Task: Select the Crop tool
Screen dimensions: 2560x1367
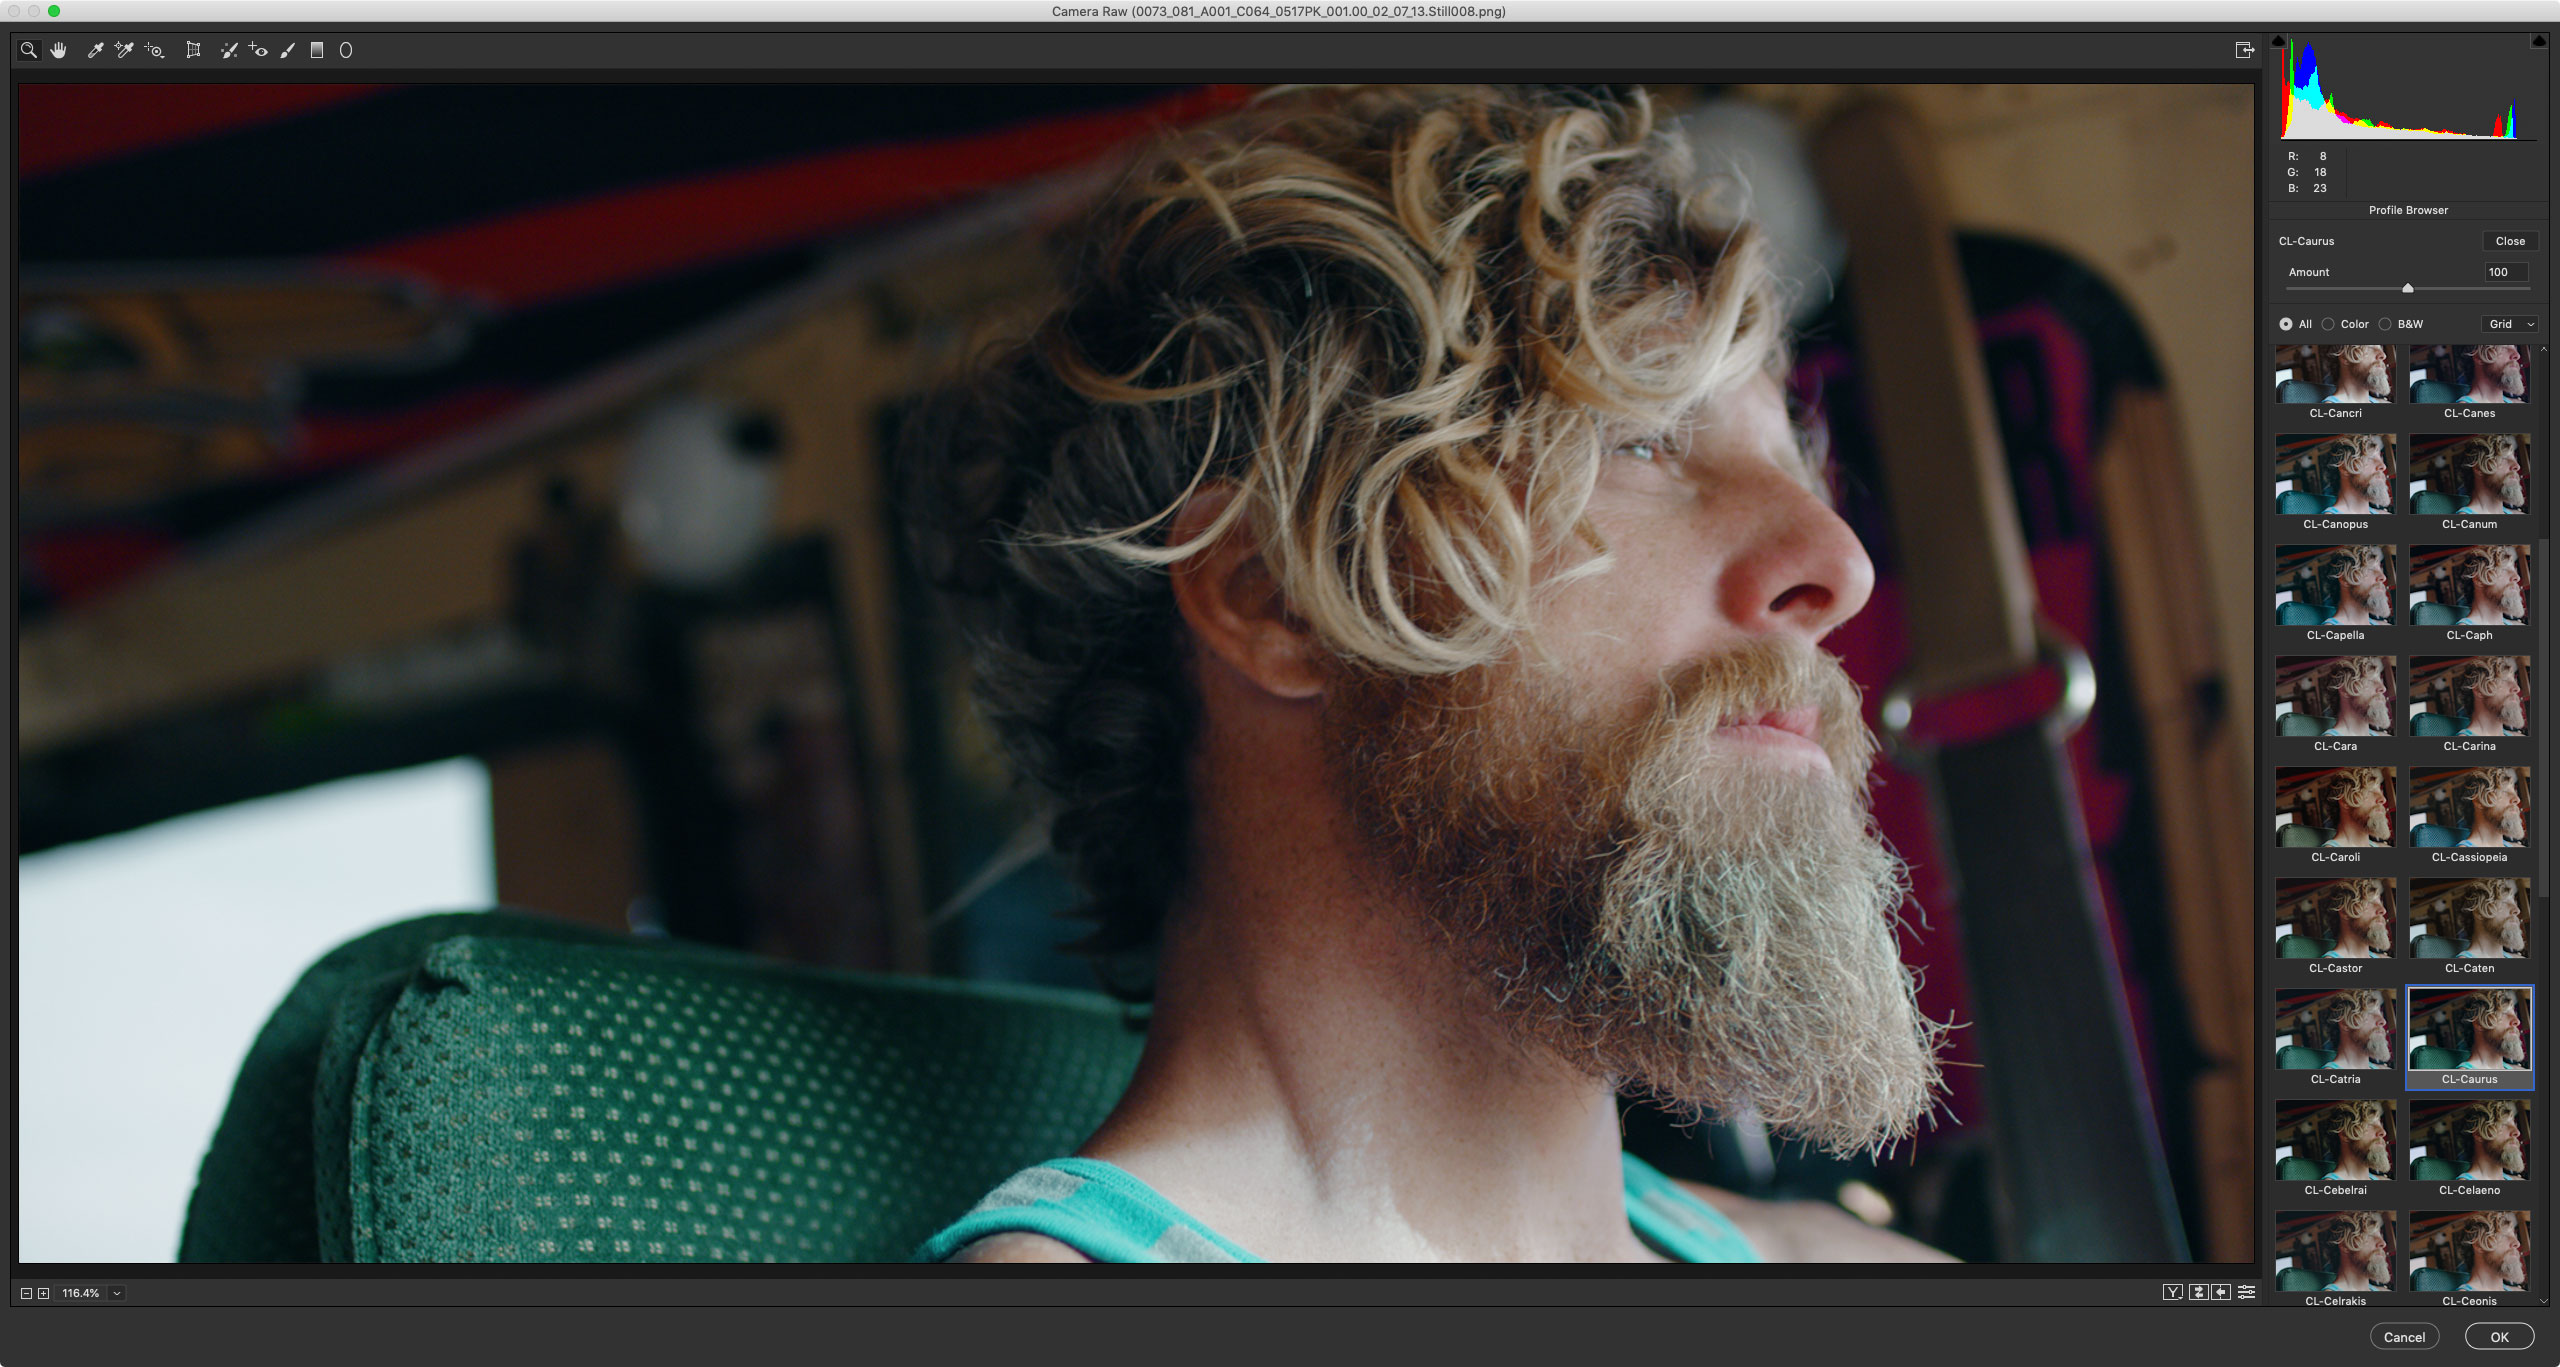Action: point(191,51)
